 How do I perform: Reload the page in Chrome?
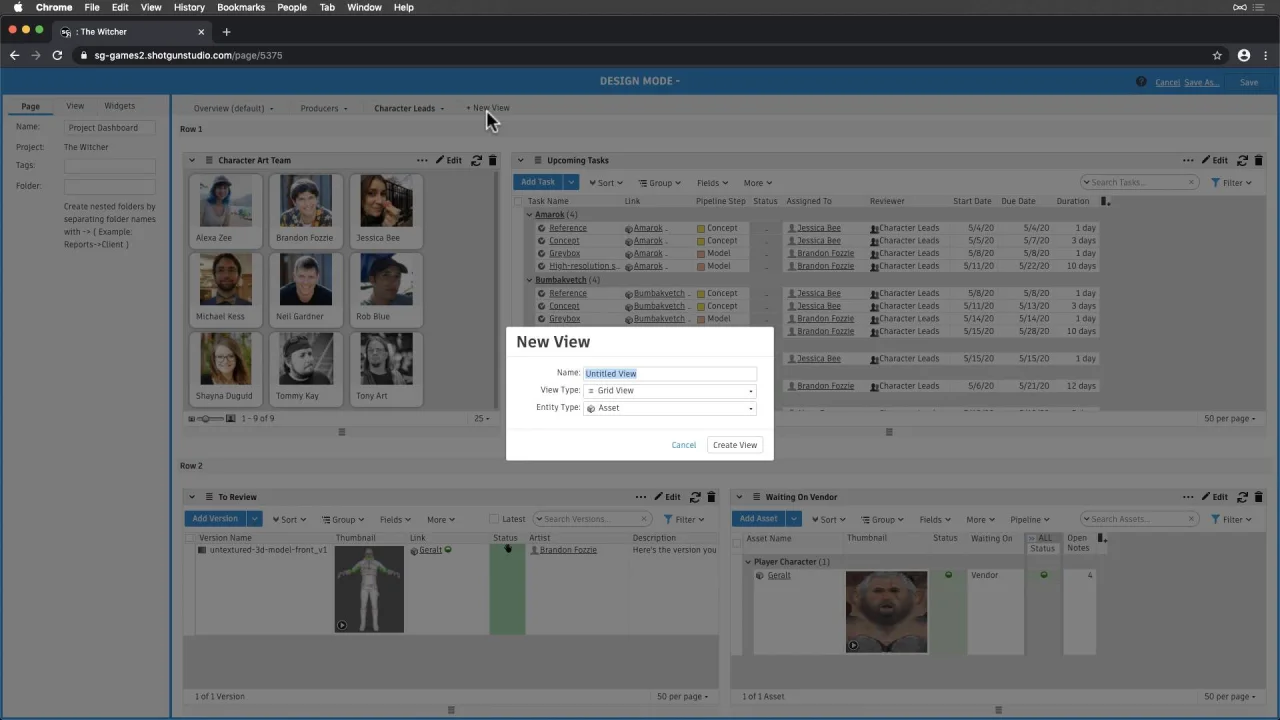point(57,55)
